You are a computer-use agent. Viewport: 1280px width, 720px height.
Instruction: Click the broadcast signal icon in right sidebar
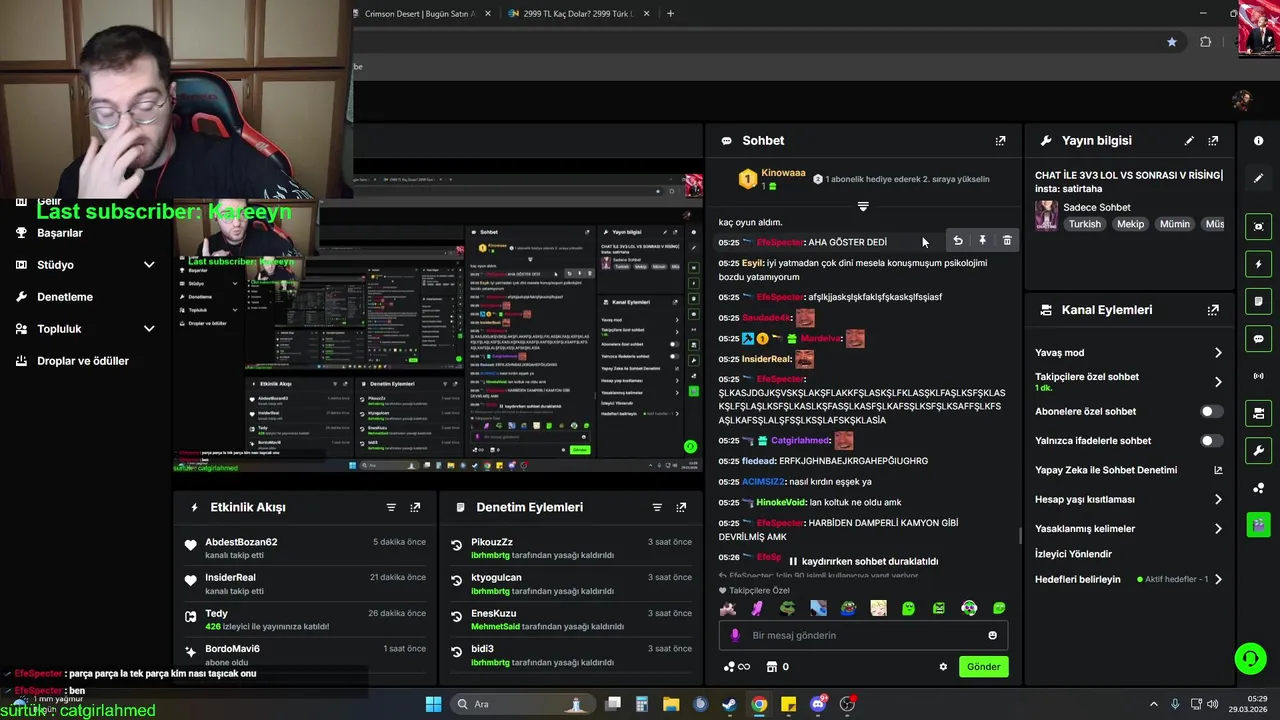click(x=1258, y=376)
